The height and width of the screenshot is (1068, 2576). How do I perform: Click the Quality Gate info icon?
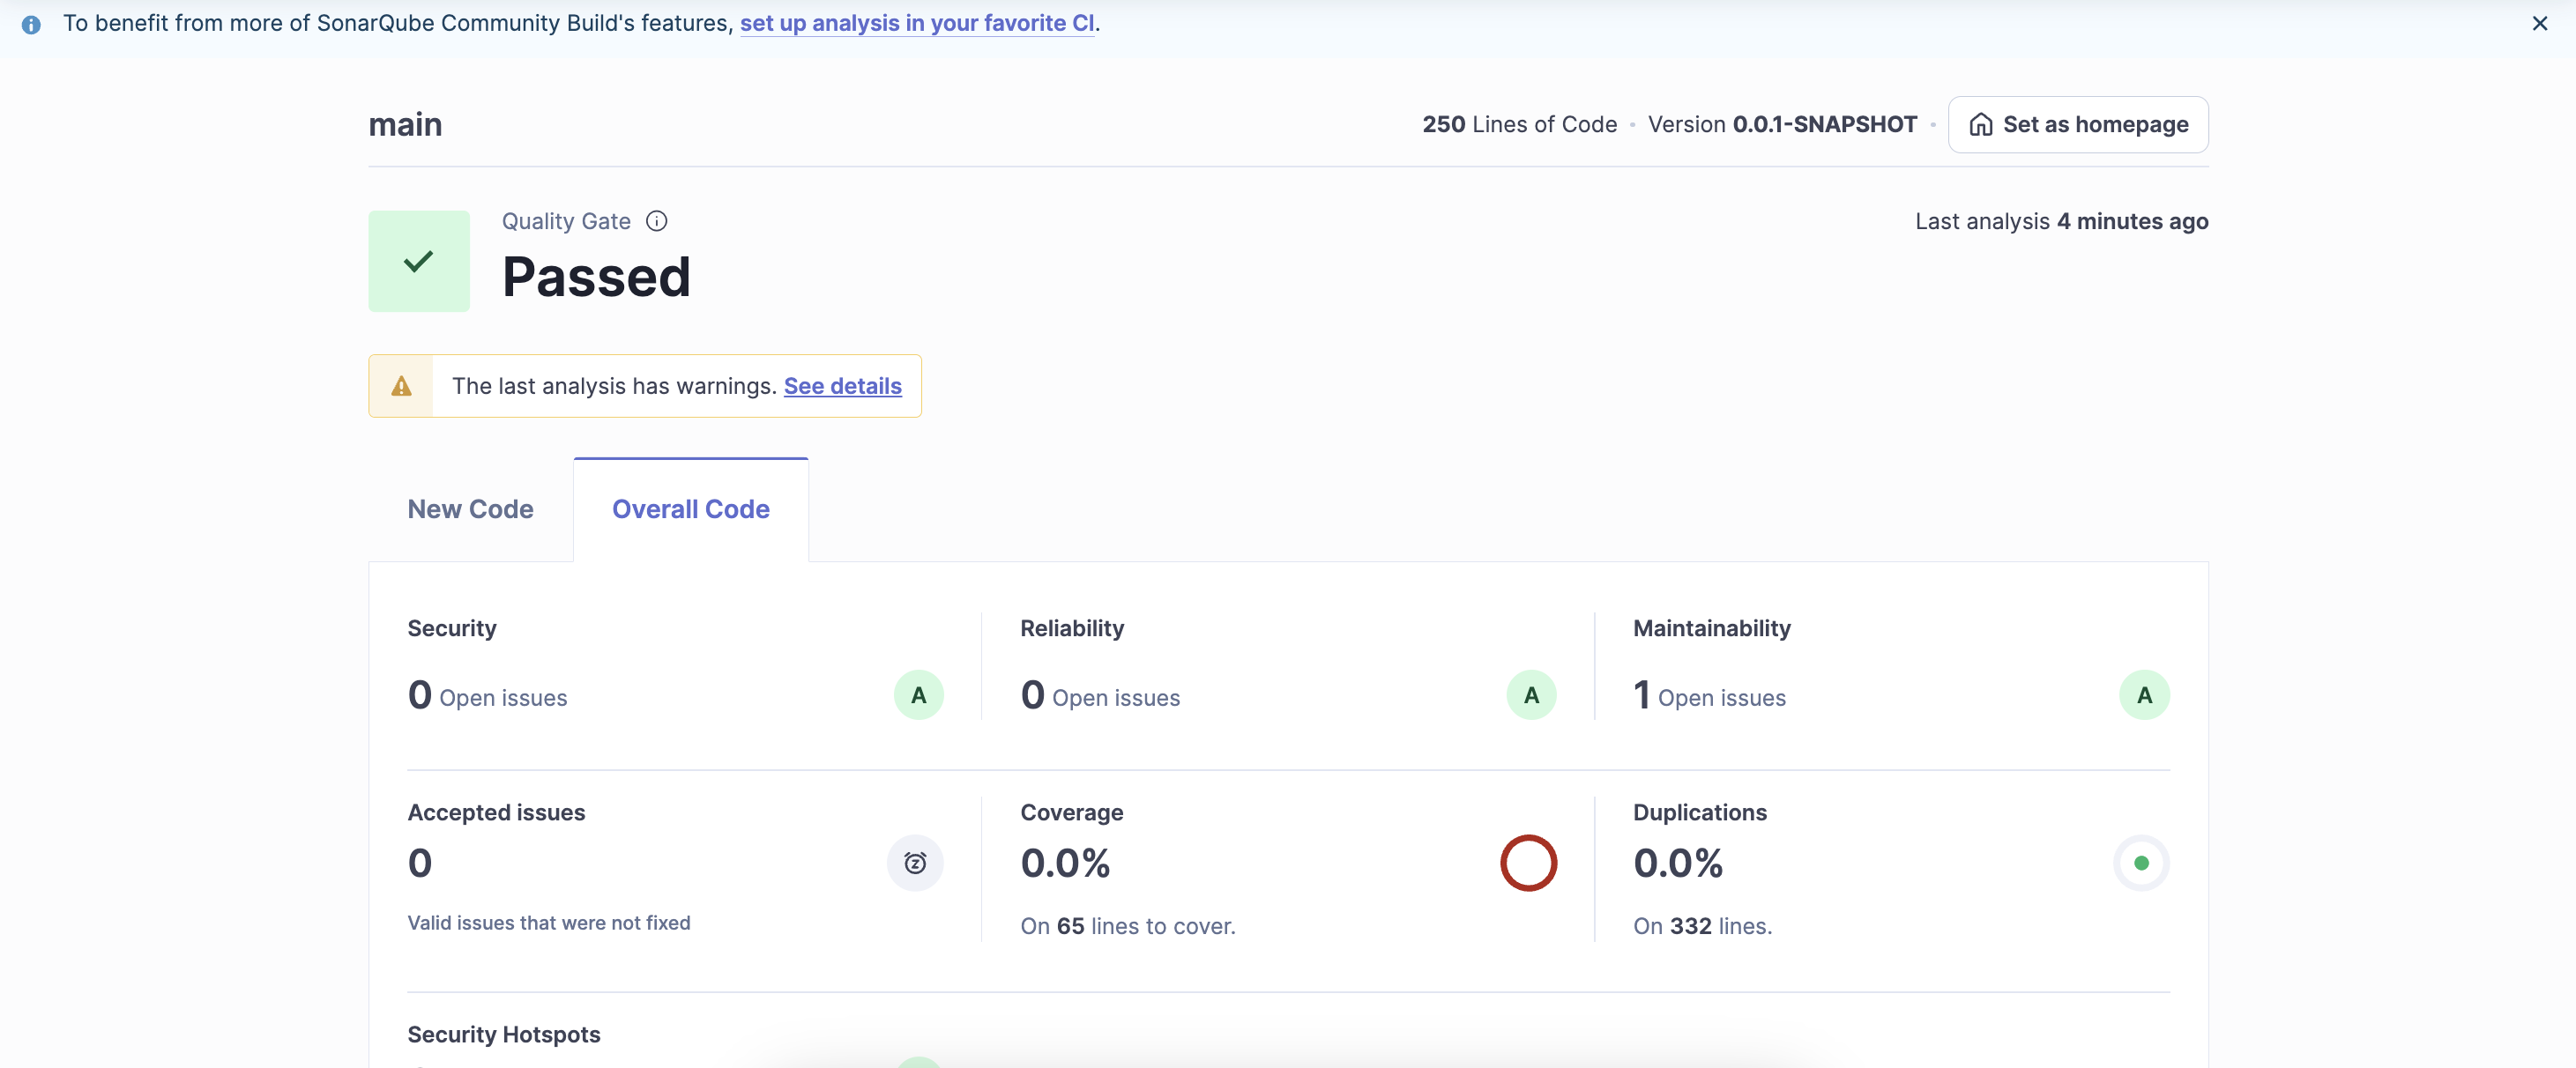[656, 221]
